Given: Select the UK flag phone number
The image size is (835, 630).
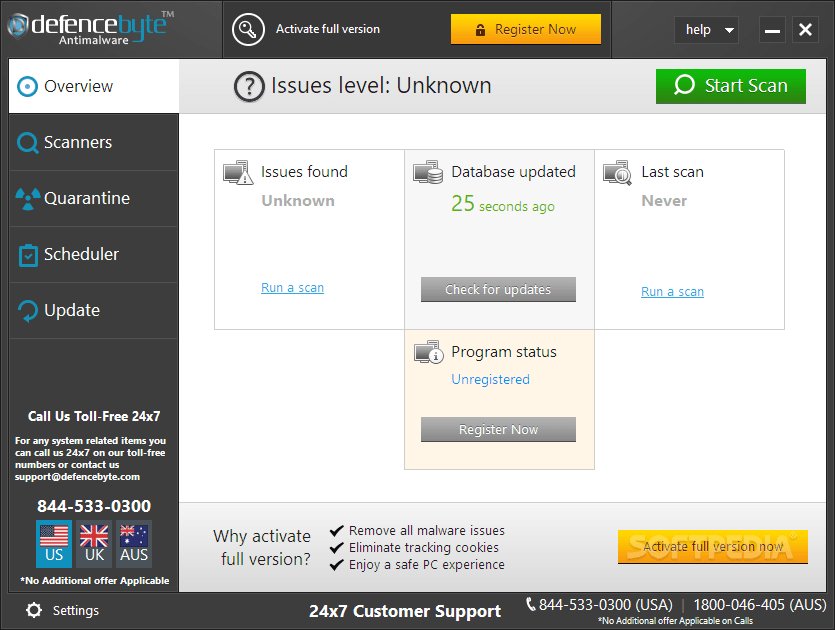Looking at the screenshot, I should point(94,543).
